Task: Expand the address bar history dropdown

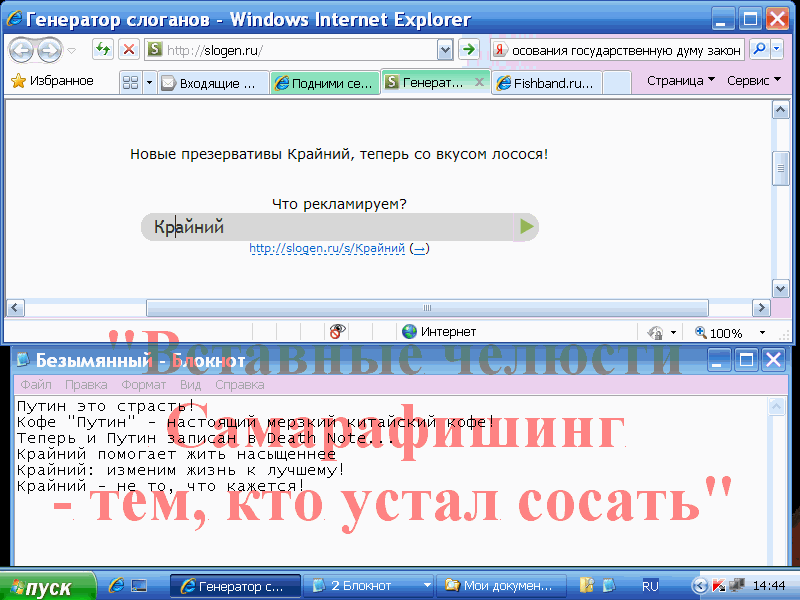Action: (445, 50)
